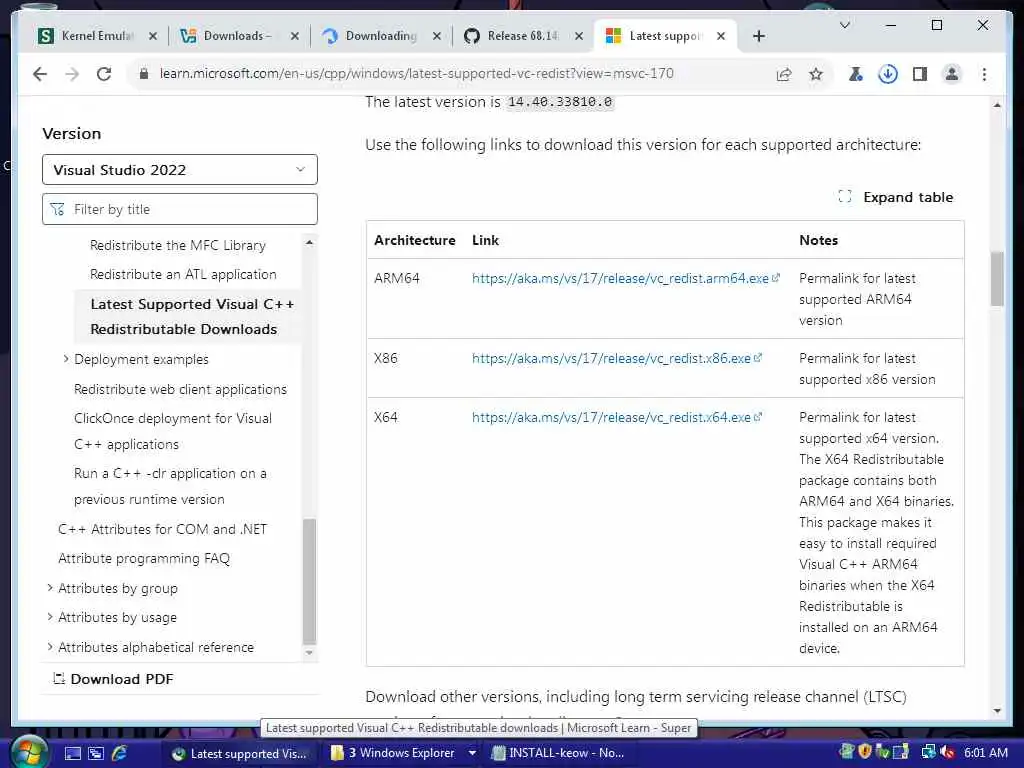Screen dimensions: 1024x768
Task: Expand the Deployment examples node
Action: coord(66,359)
